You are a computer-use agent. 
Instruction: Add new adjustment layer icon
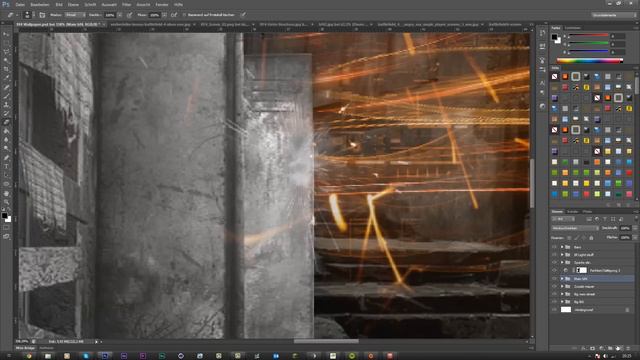[602, 348]
